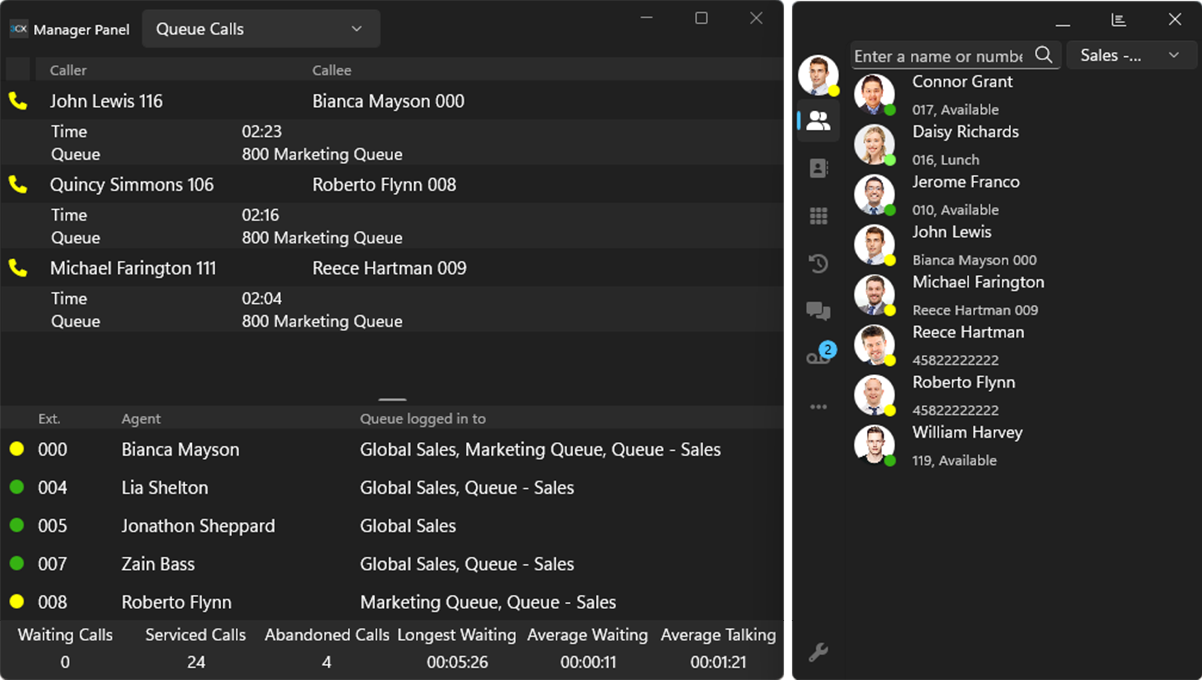Viewport: 1202px width, 680px height.
Task: Open the dialpad grid icon
Action: [x=818, y=216]
